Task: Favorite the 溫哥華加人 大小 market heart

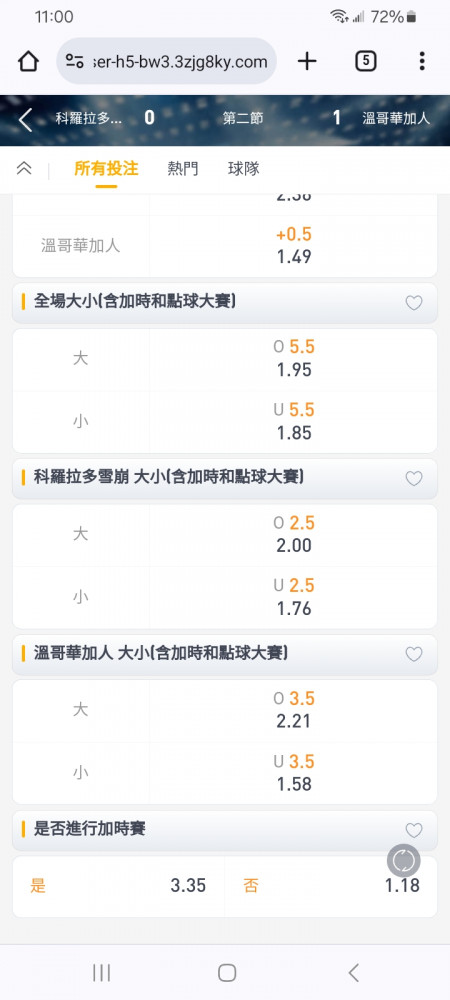Action: pyautogui.click(x=414, y=654)
